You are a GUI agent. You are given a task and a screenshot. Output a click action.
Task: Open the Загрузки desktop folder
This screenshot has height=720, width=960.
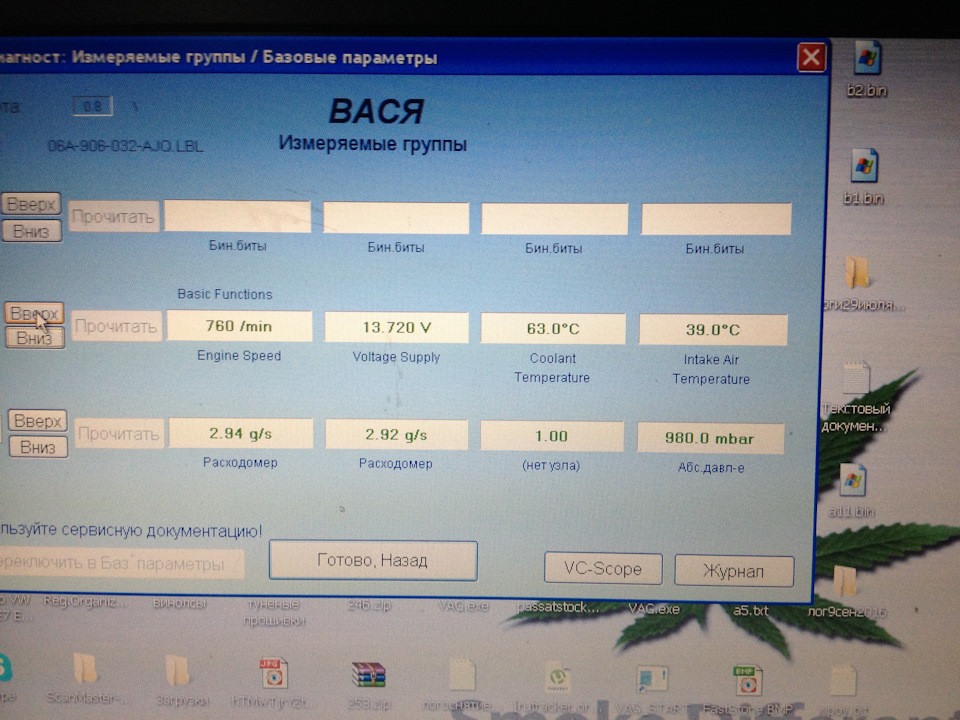coord(177,670)
